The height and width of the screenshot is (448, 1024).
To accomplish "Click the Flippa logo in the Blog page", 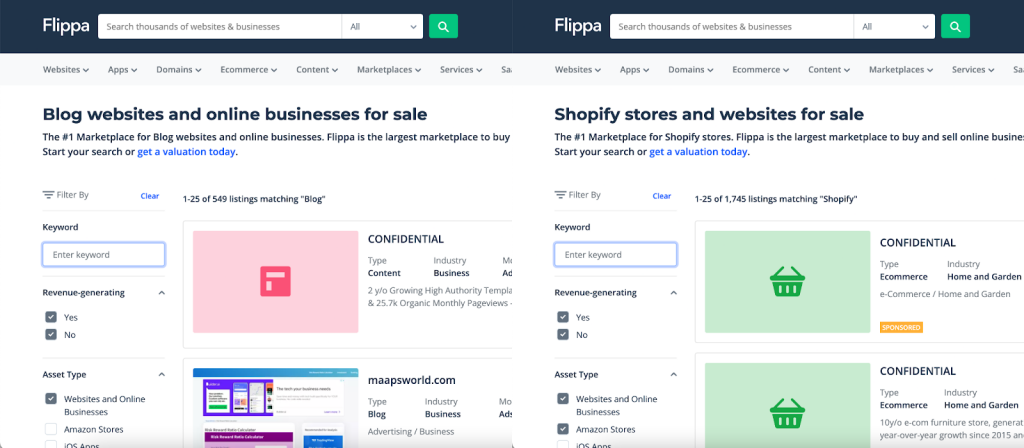I will click(66, 26).
